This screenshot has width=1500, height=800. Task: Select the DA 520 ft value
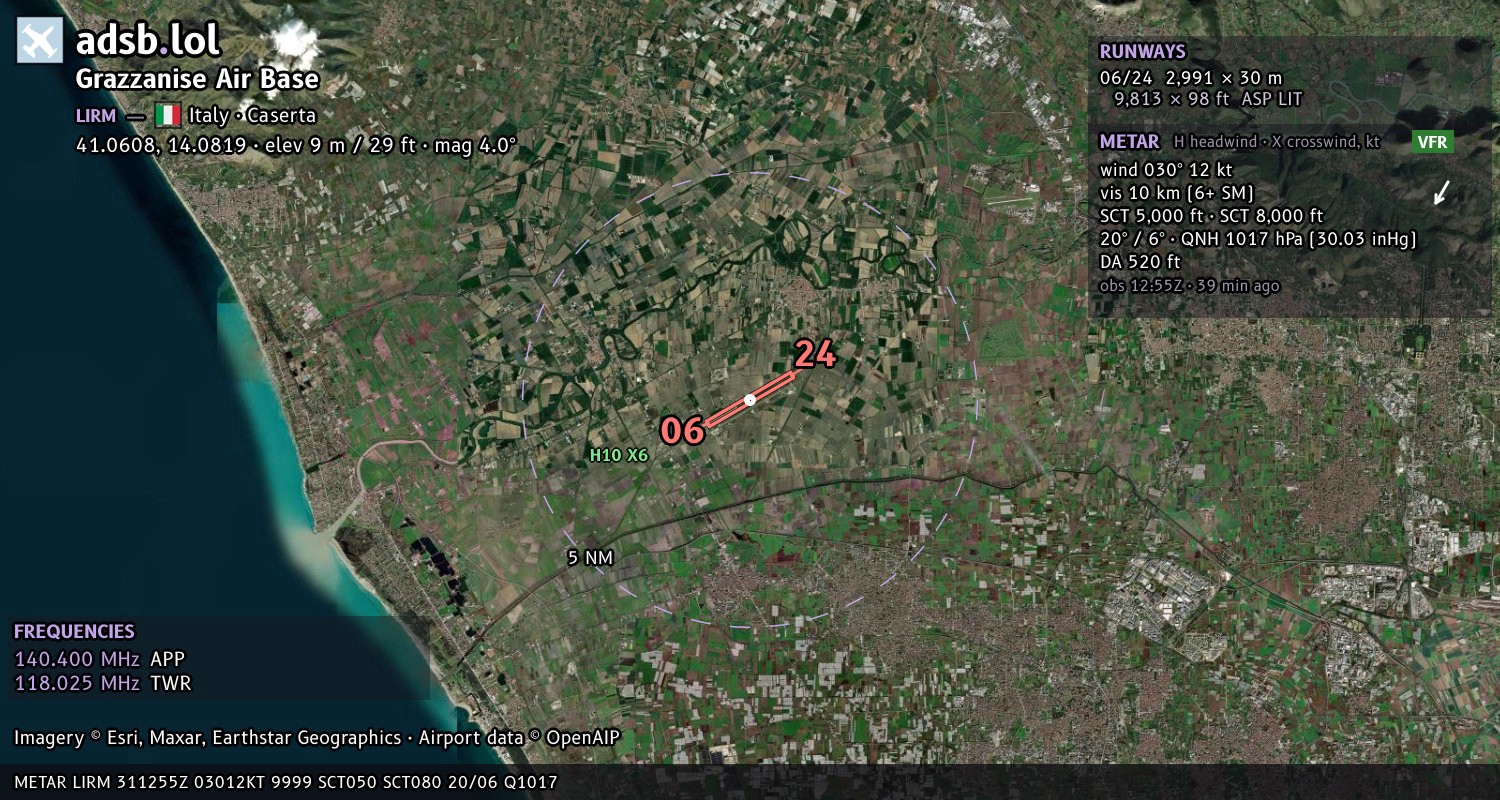[1140, 262]
